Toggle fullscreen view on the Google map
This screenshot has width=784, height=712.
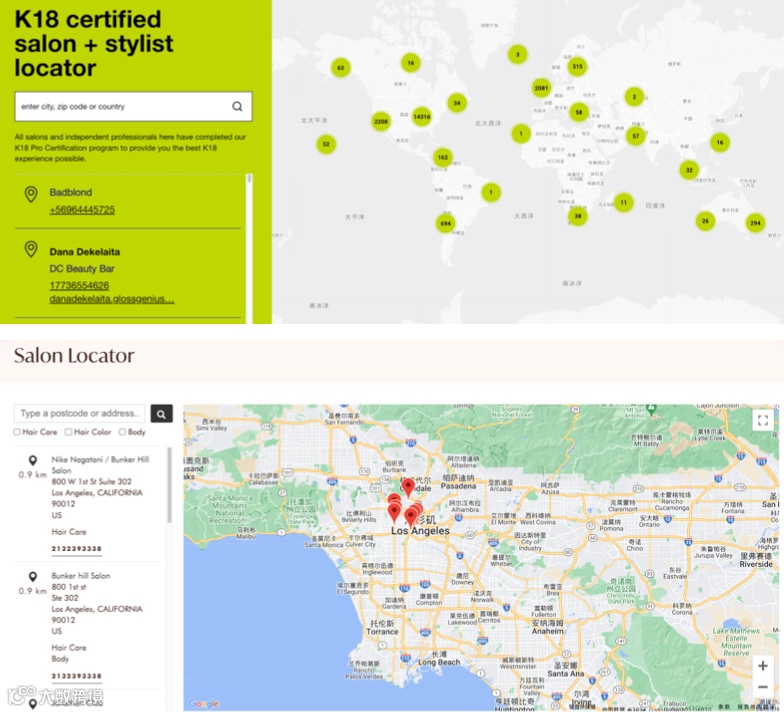pyautogui.click(x=763, y=420)
